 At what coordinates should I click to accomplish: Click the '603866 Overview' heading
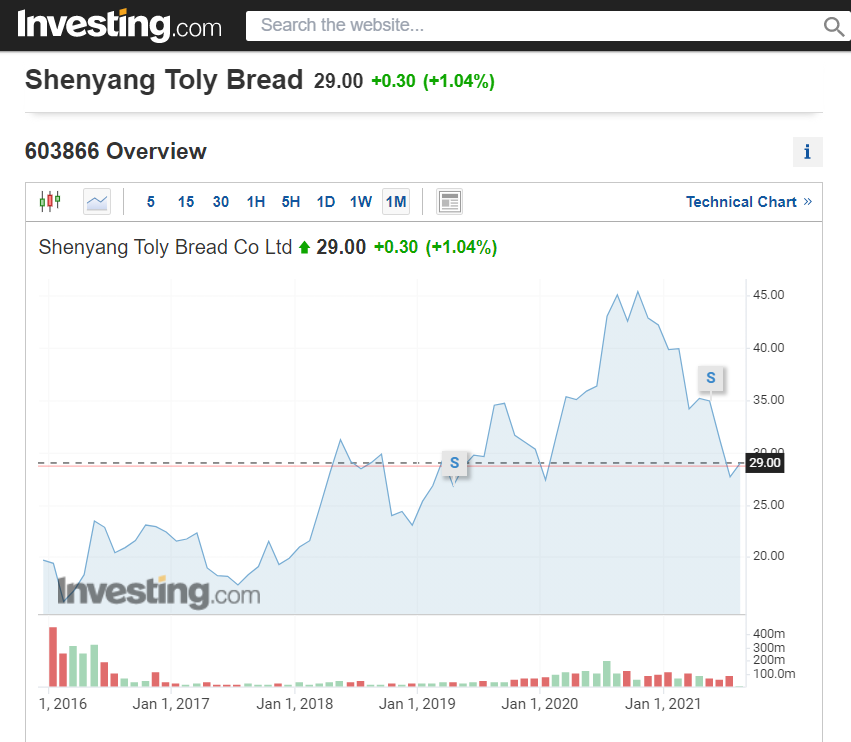[116, 151]
